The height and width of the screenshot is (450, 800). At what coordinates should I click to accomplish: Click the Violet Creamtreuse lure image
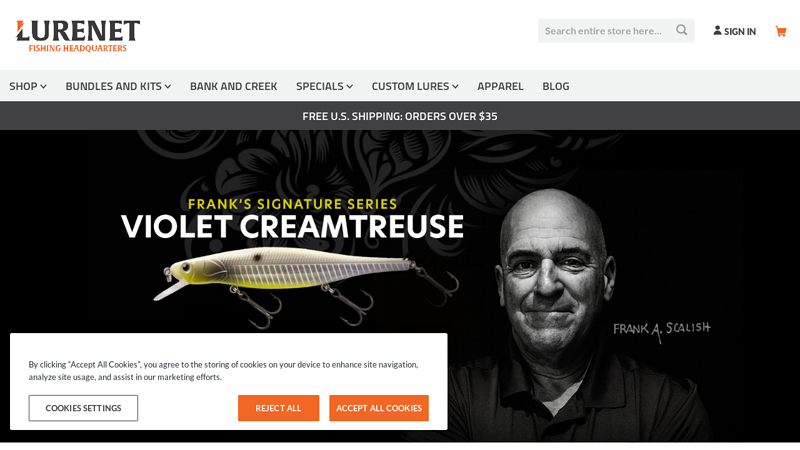[306, 287]
